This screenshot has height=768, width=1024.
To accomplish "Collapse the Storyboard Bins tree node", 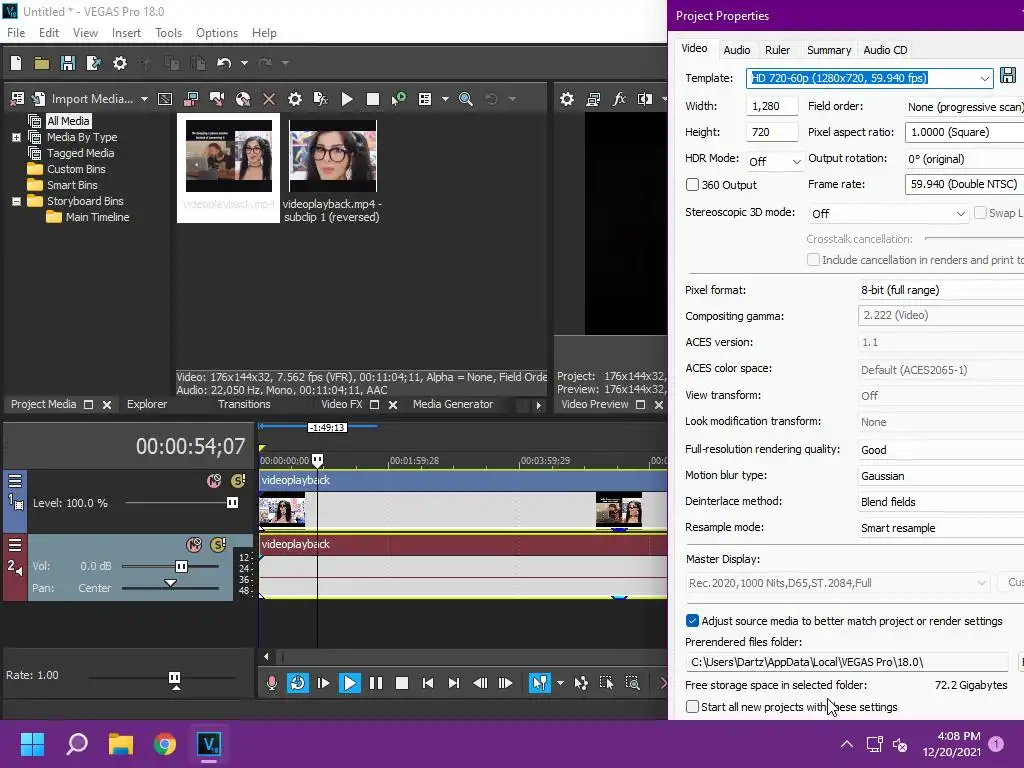I will click(16, 201).
